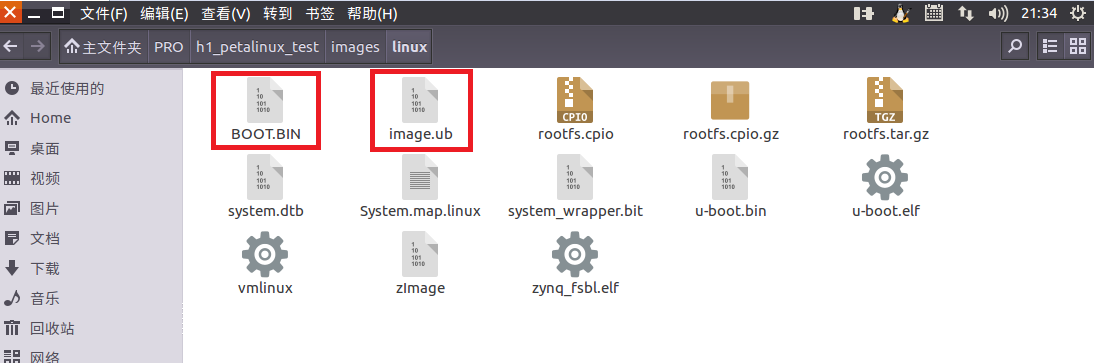Viewport: 1094px width, 363px height.
Task: Open the volume indicator in top panel
Action: point(998,13)
